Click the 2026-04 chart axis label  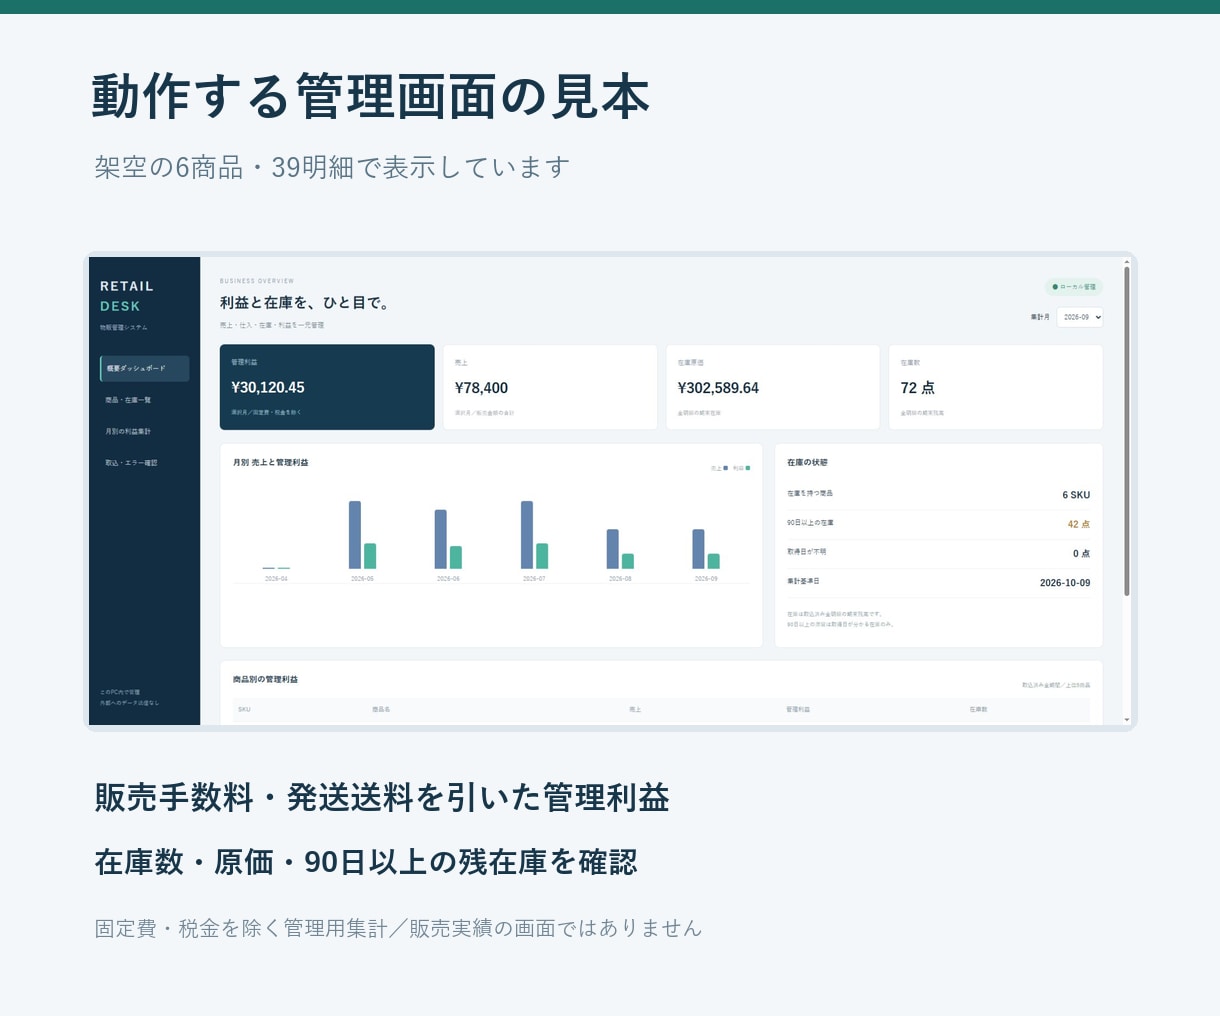(276, 579)
